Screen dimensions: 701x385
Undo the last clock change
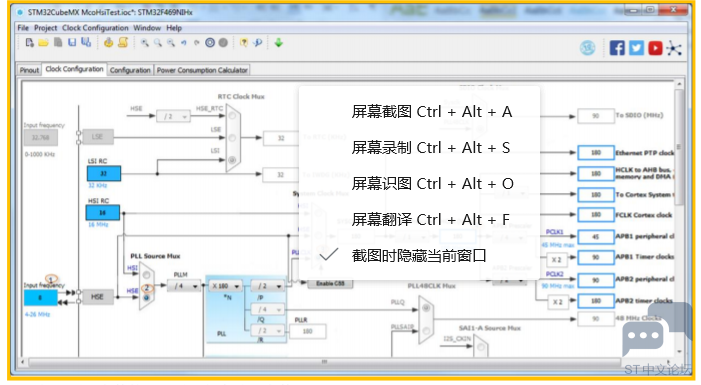click(184, 43)
